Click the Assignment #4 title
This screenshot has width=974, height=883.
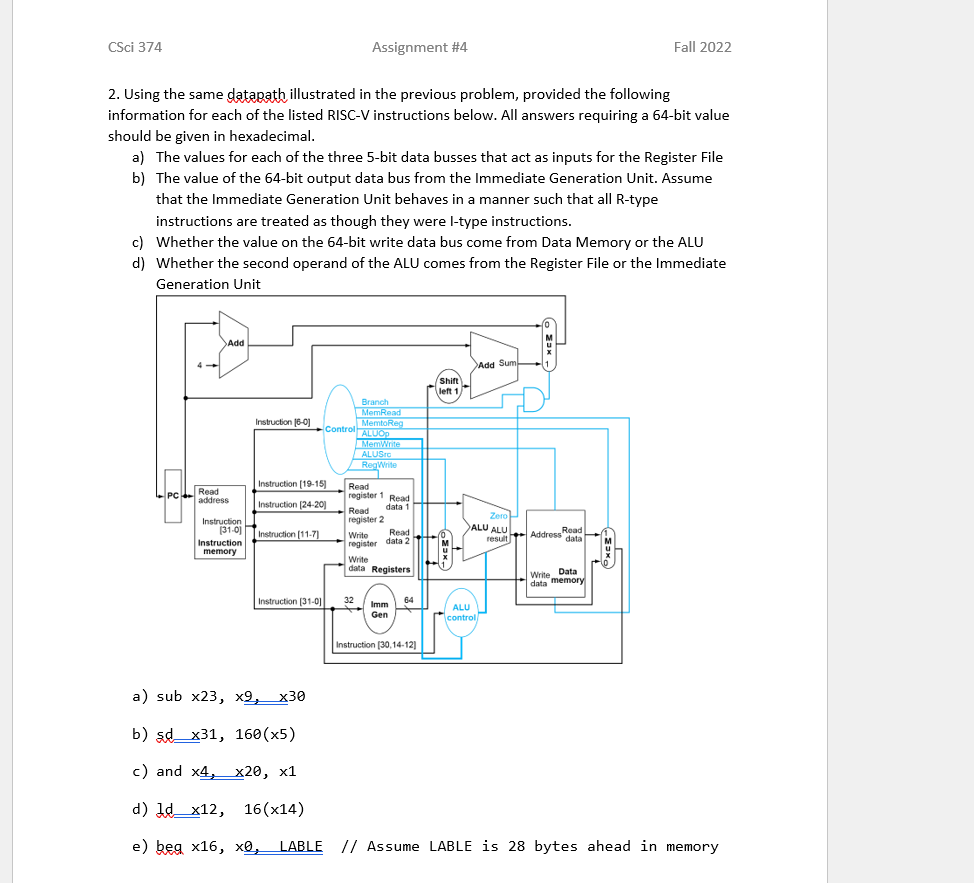coord(420,47)
